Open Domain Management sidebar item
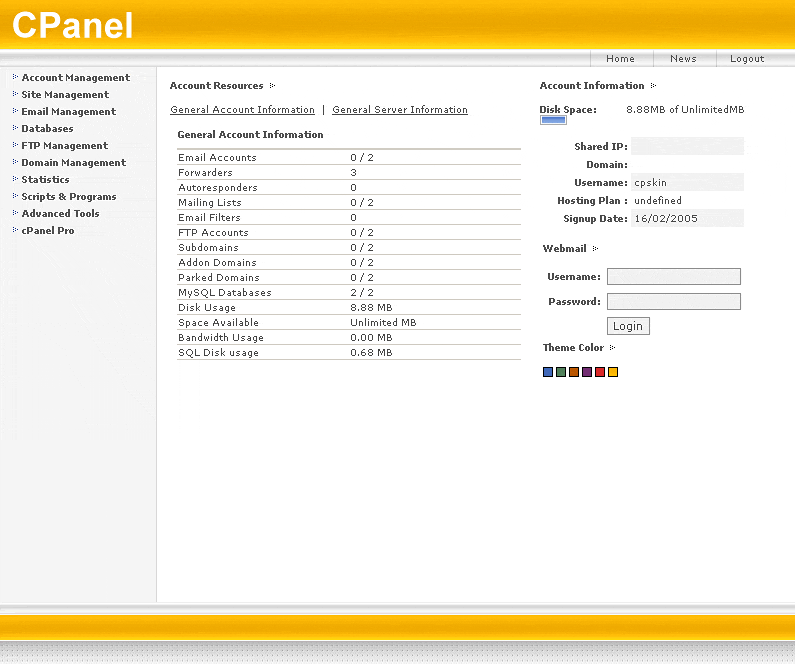 pyautogui.click(x=74, y=163)
